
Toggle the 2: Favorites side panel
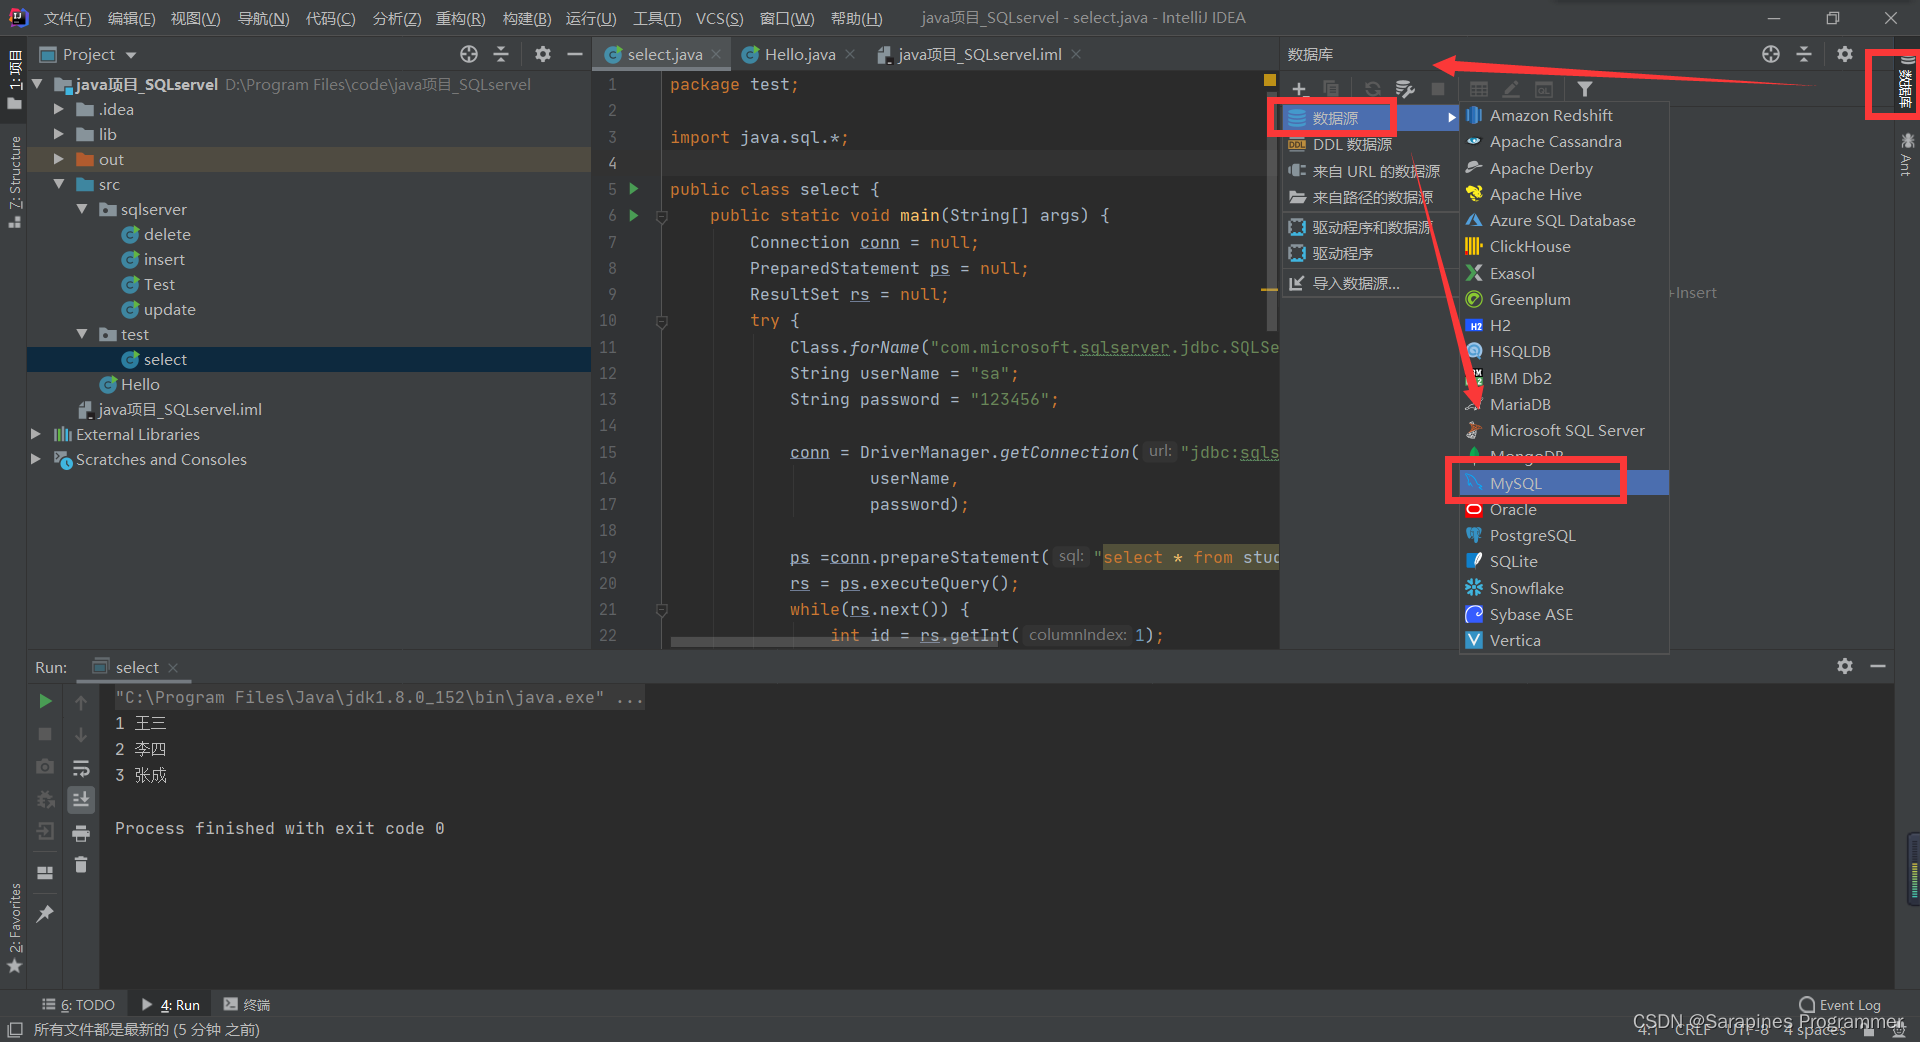15,928
